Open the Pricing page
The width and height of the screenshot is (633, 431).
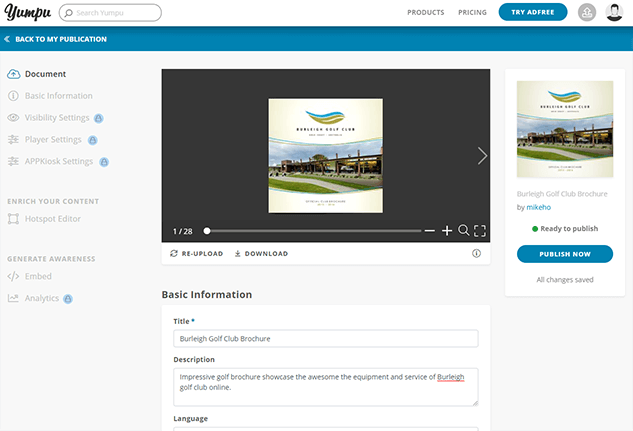point(472,13)
